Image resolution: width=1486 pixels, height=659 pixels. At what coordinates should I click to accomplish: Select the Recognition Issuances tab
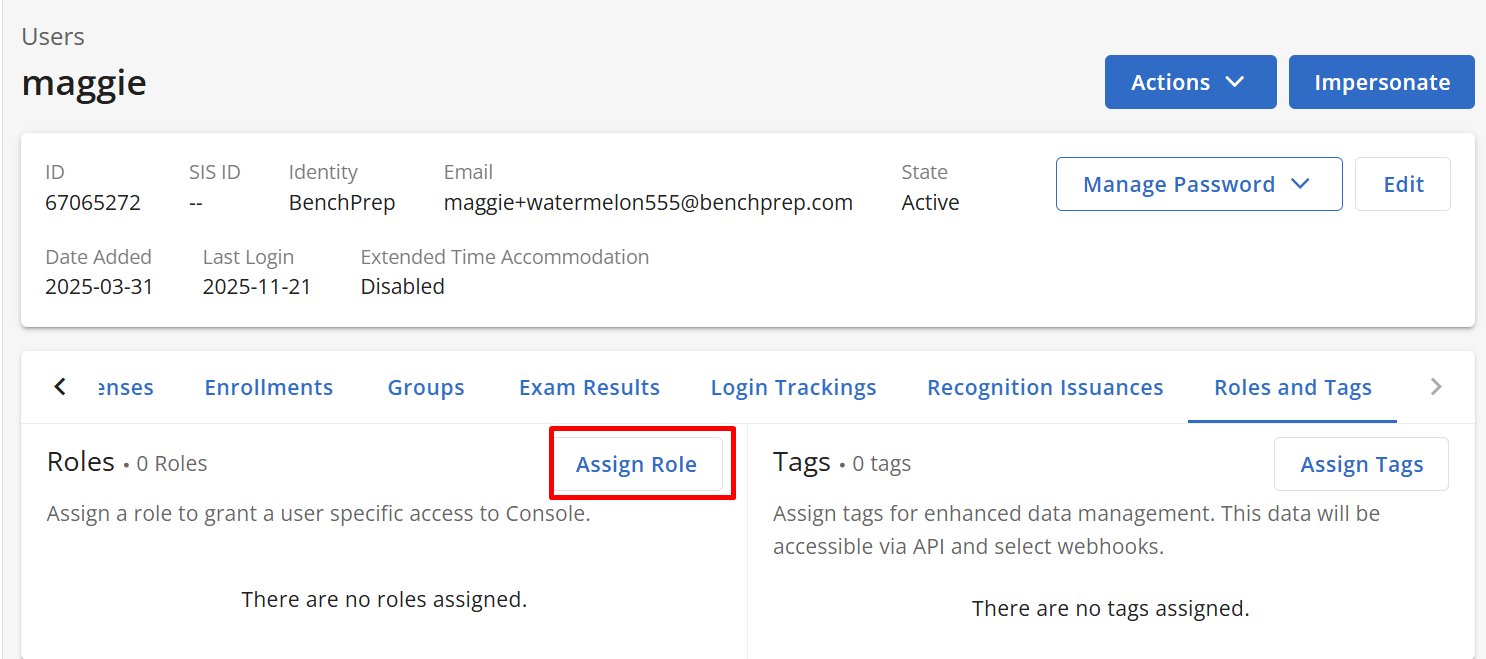pyautogui.click(x=1045, y=387)
